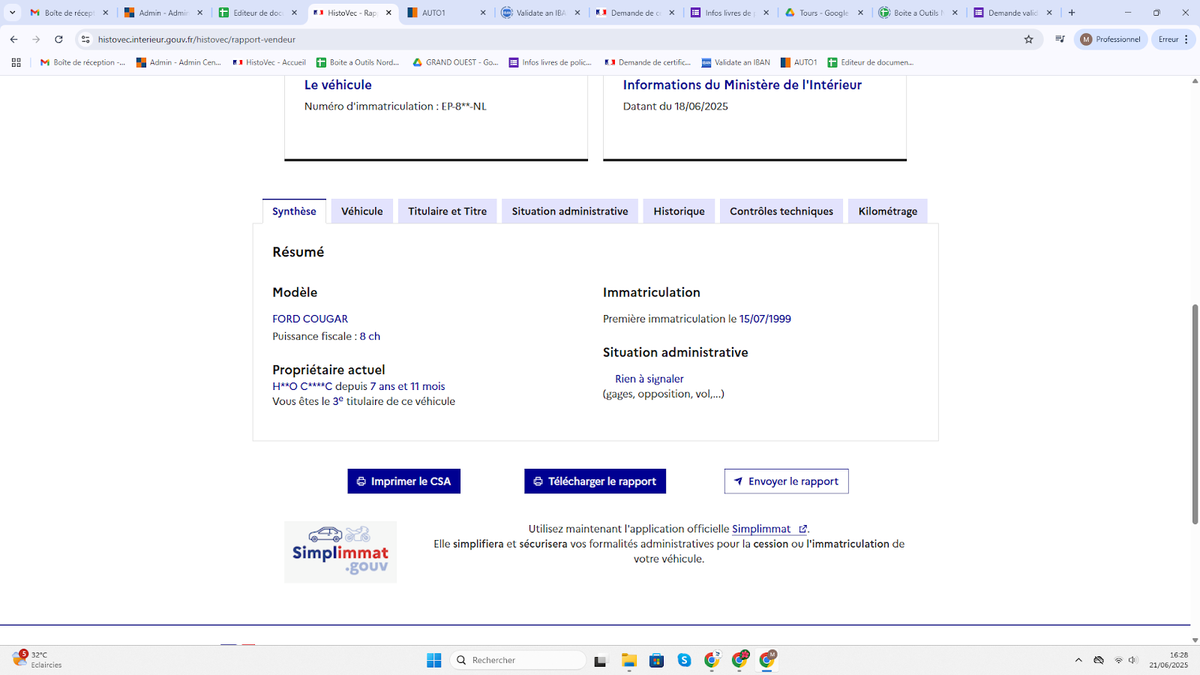Click the Erreur button in Chrome toolbar
Viewport: 1200px width, 675px height.
[1166, 39]
